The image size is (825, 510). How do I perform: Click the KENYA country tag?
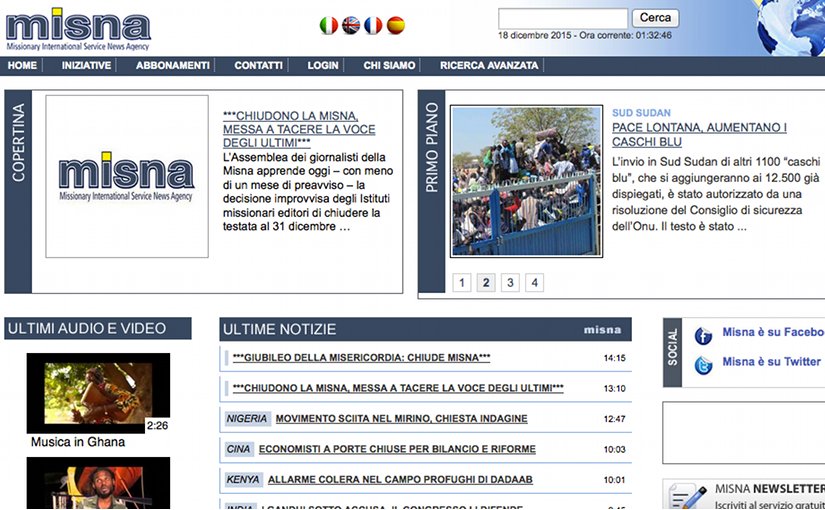tap(243, 479)
